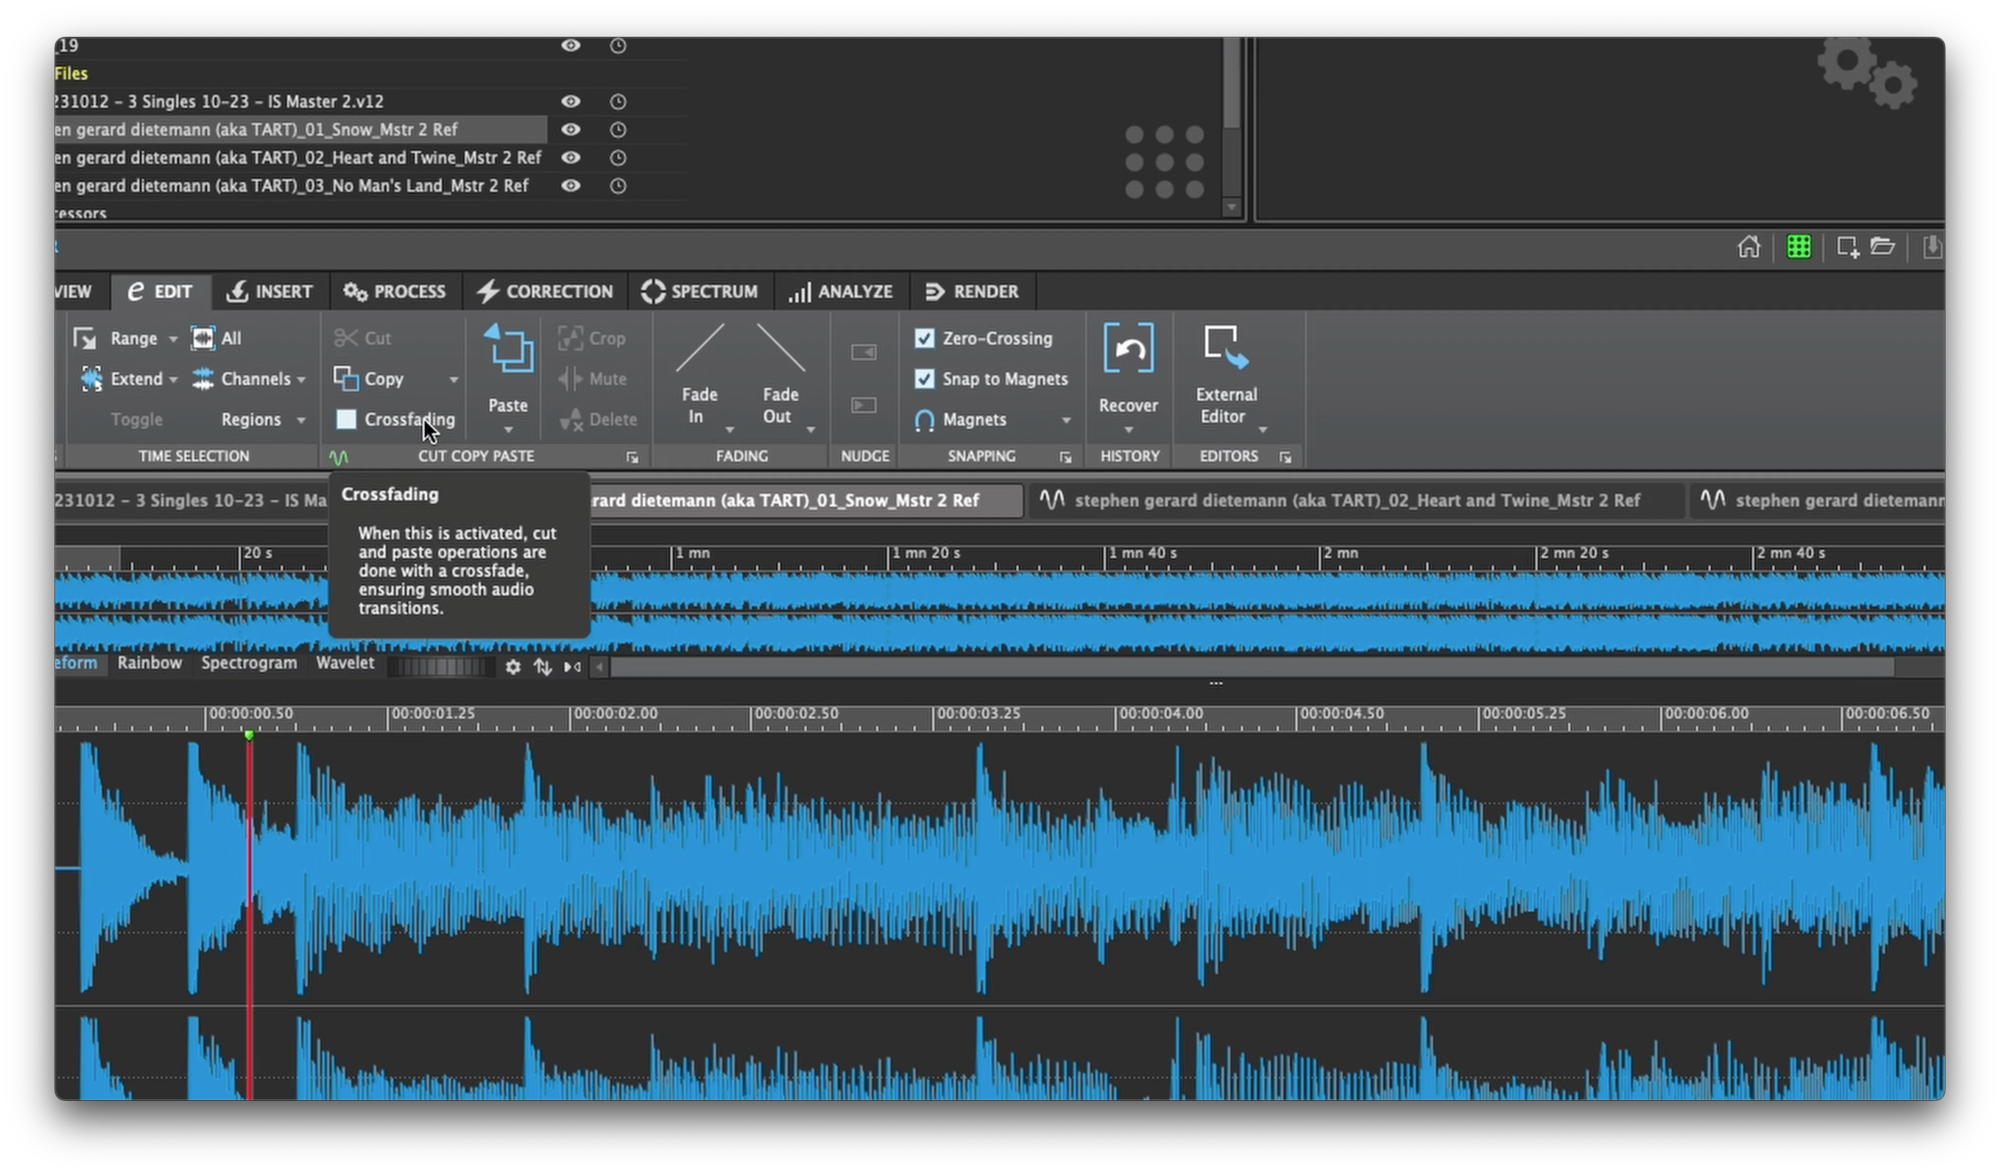This screenshot has height=1173, width=2000.
Task: Expand the Magnets options dropdown
Action: click(1066, 419)
